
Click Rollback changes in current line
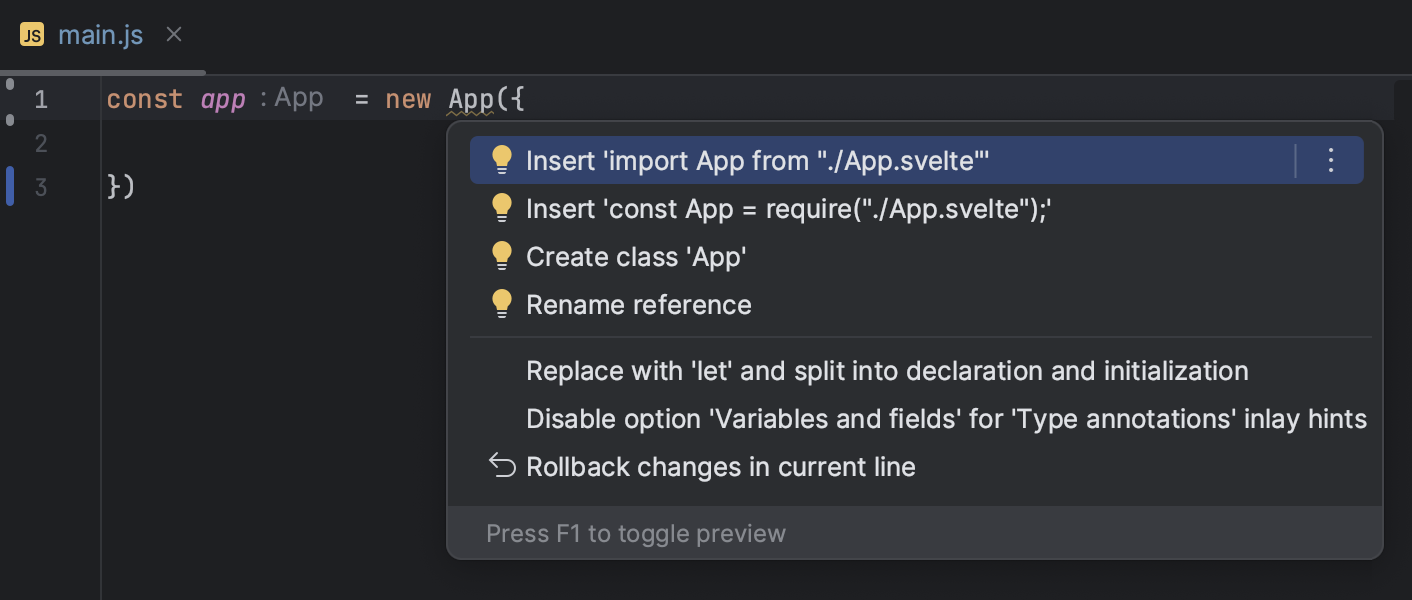tap(721, 466)
